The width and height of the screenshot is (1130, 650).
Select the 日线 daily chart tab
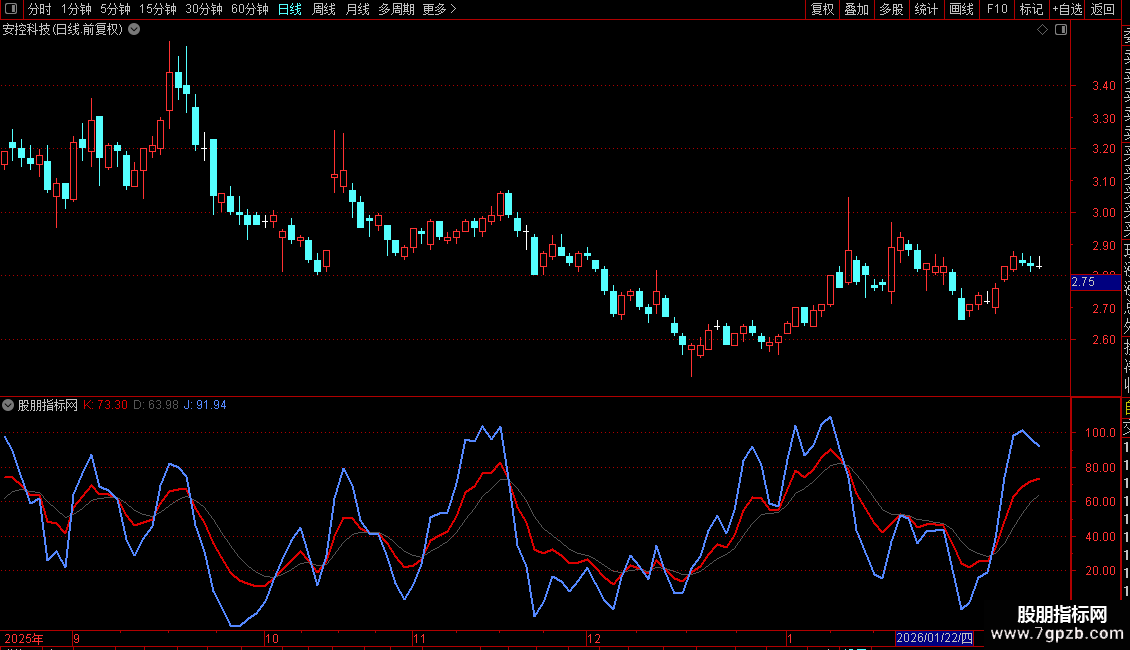(290, 9)
